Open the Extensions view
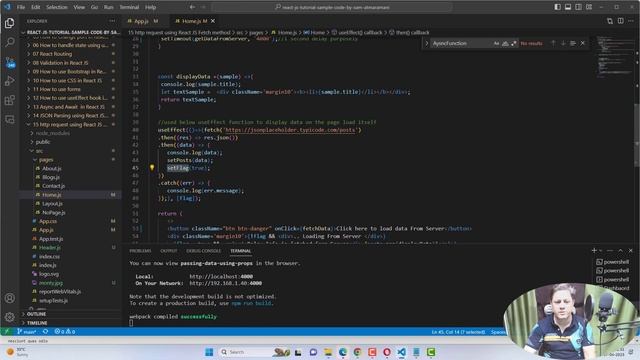Screen dimensions: 640x360 [9, 100]
